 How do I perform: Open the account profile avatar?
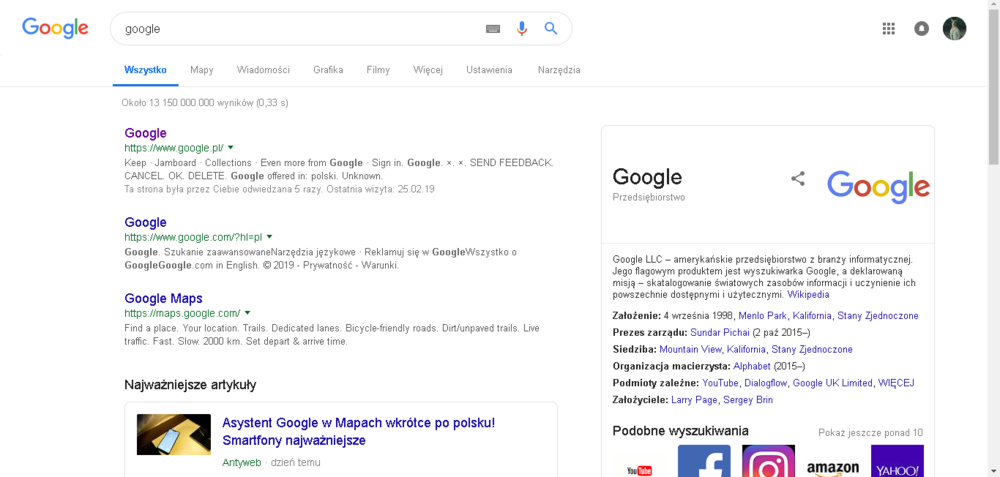tap(954, 29)
